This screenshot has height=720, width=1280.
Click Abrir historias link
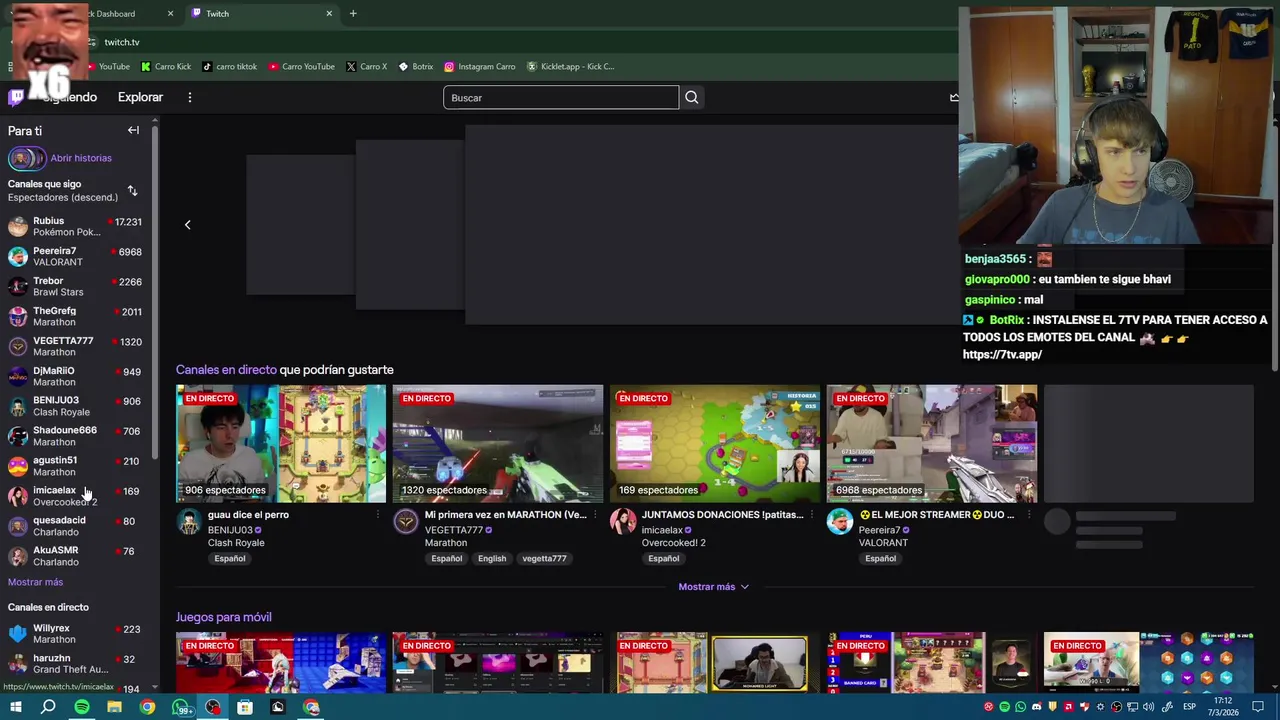(x=81, y=158)
